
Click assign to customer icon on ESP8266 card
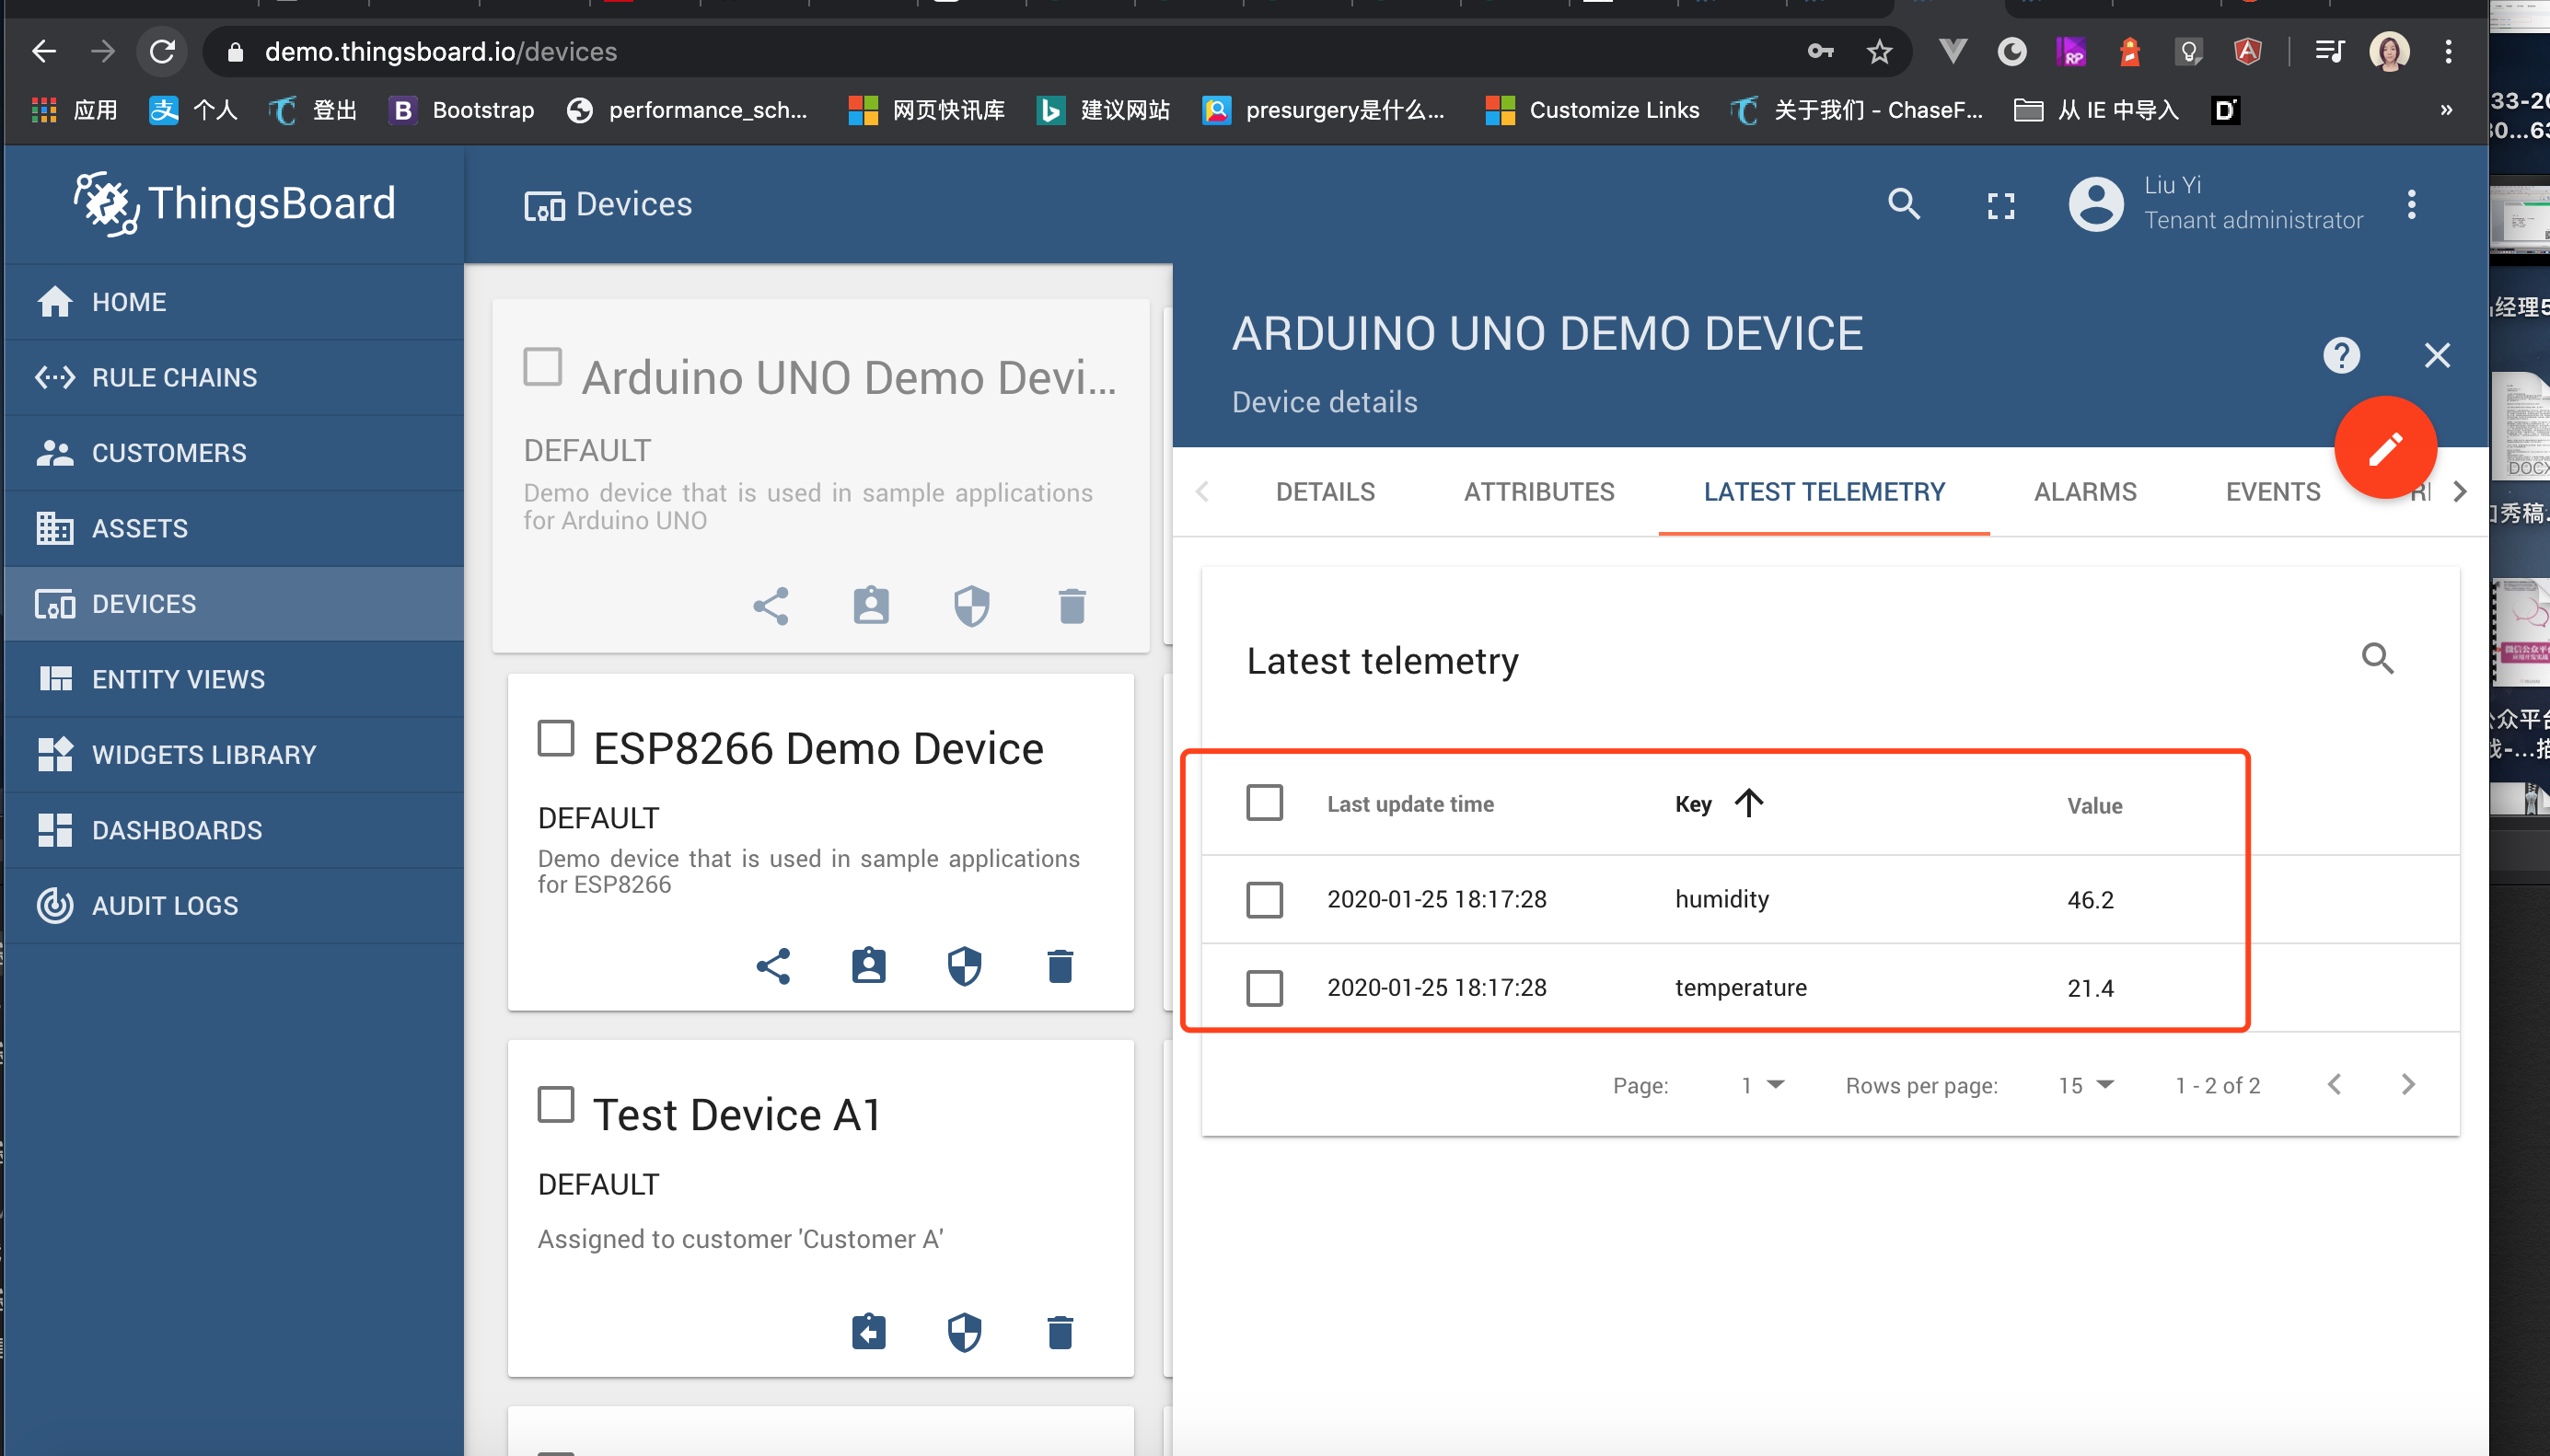868,966
